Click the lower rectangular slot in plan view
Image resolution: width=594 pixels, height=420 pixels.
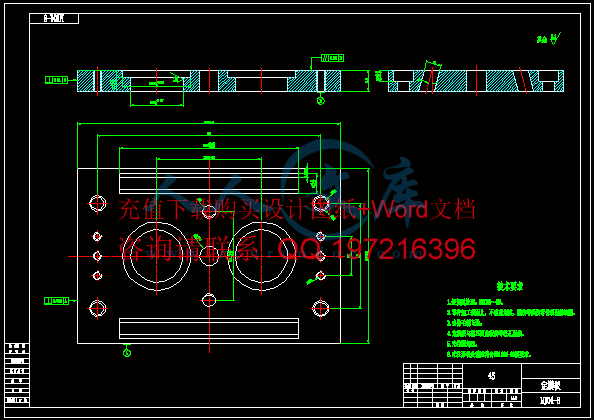pyautogui.click(x=209, y=328)
